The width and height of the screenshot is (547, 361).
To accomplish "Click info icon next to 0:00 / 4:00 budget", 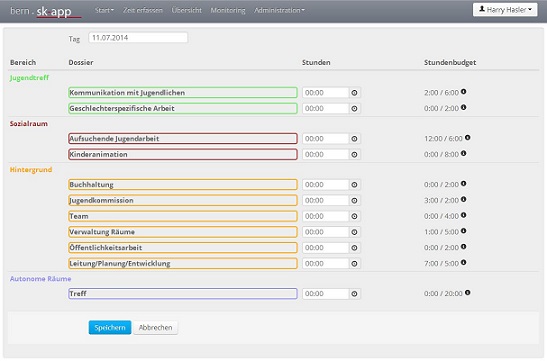I will [463, 215].
